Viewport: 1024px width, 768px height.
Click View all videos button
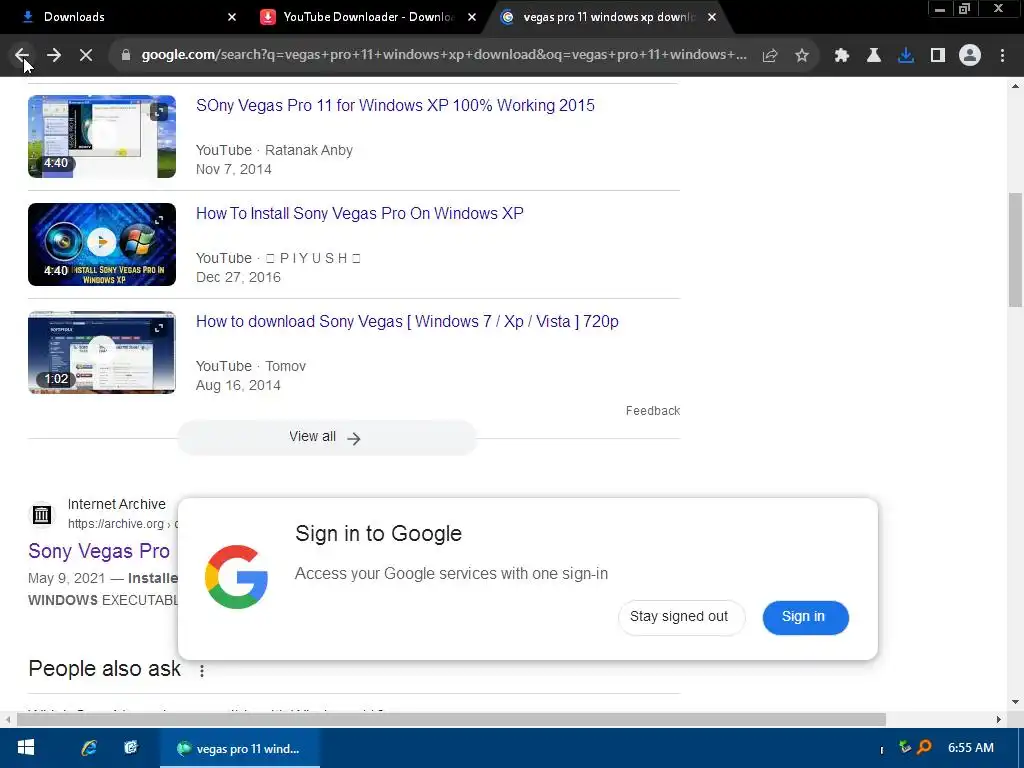point(327,438)
